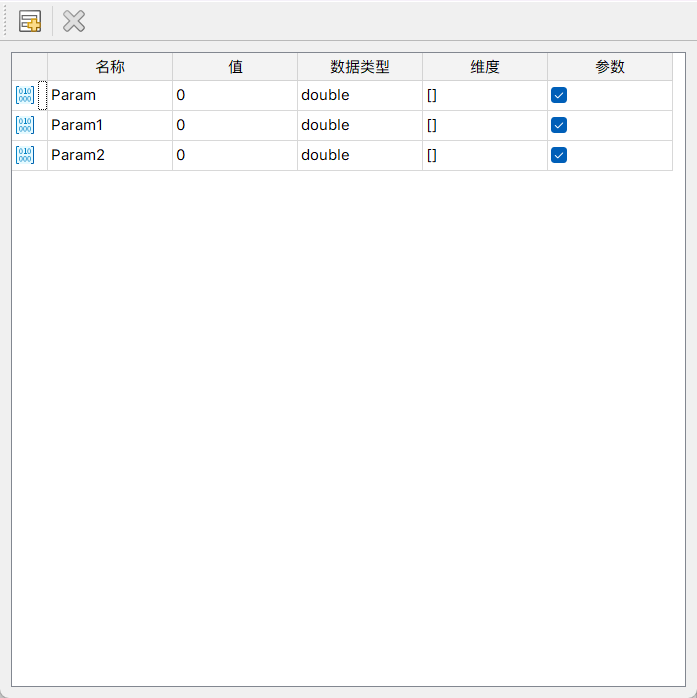Open the double data type cell for Param1
The height and width of the screenshot is (698, 697).
coord(359,125)
